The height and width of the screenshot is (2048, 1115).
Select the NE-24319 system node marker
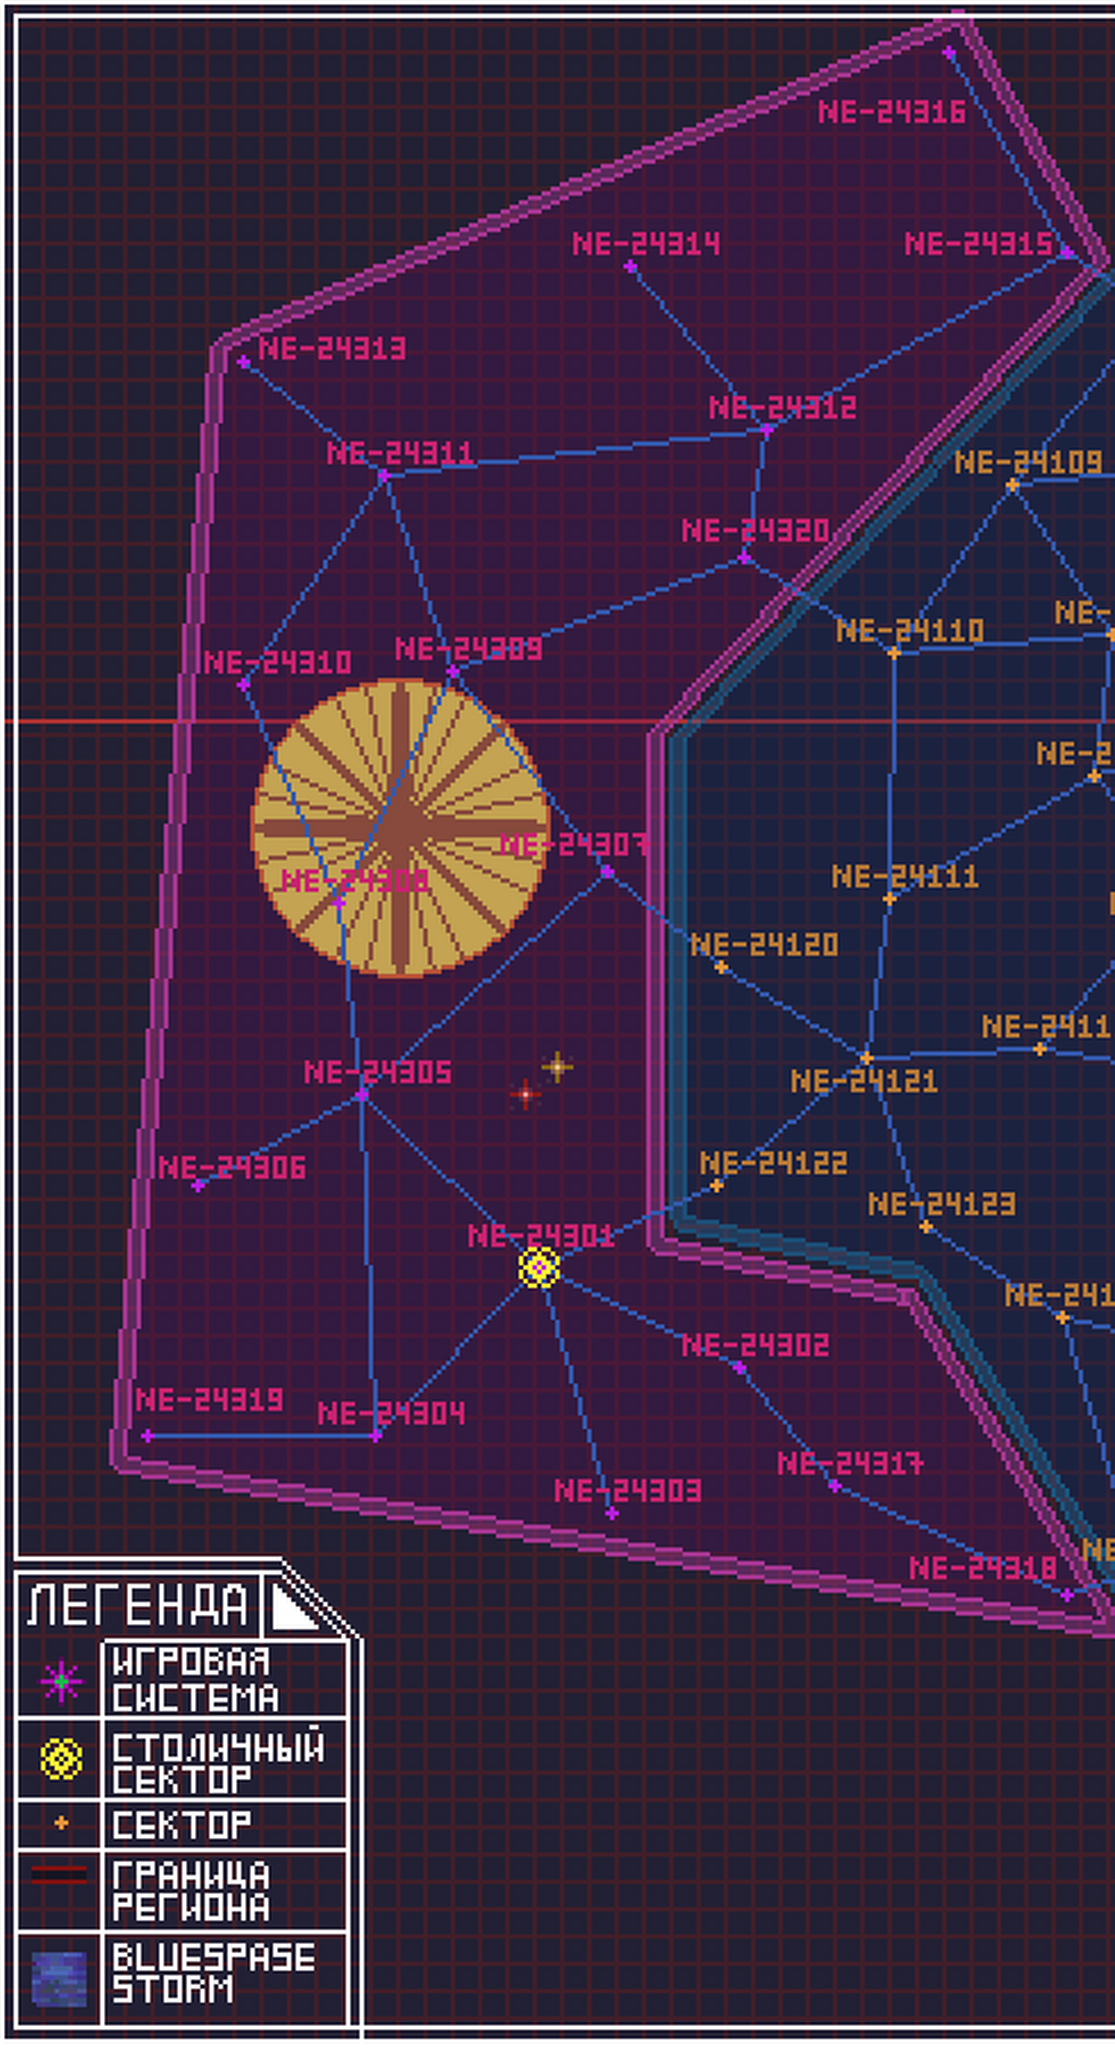pyautogui.click(x=148, y=1436)
